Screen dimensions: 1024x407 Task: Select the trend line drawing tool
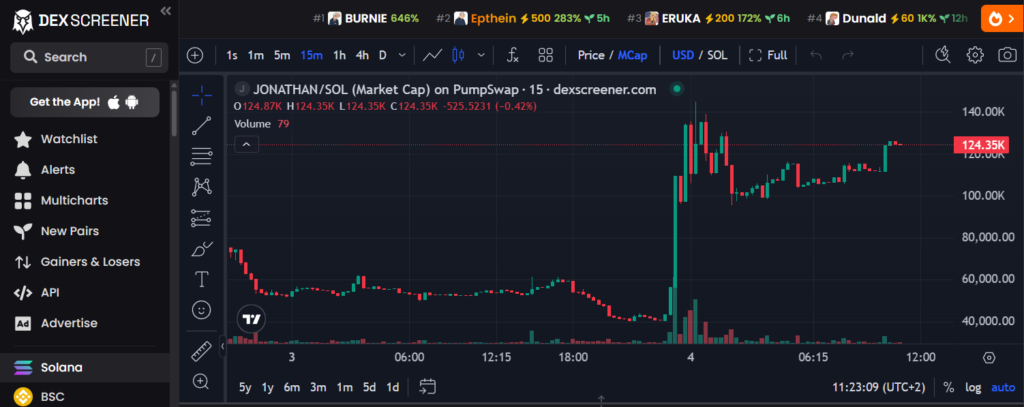201,125
